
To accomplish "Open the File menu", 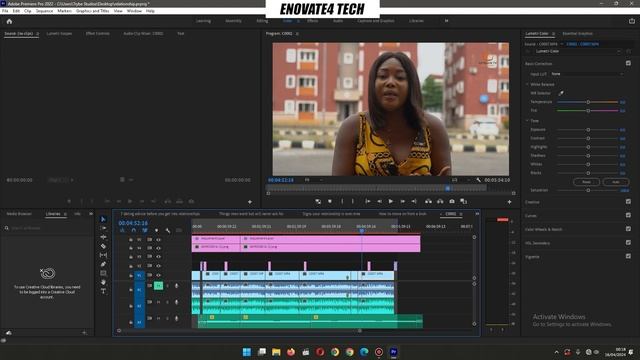I will pyautogui.click(x=5, y=11).
